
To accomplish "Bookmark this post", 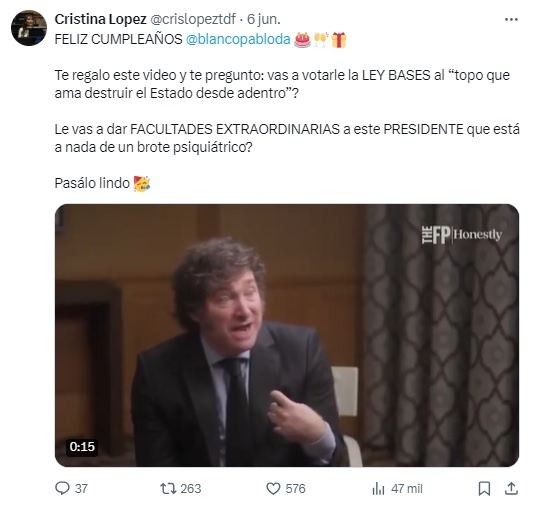I will [484, 489].
